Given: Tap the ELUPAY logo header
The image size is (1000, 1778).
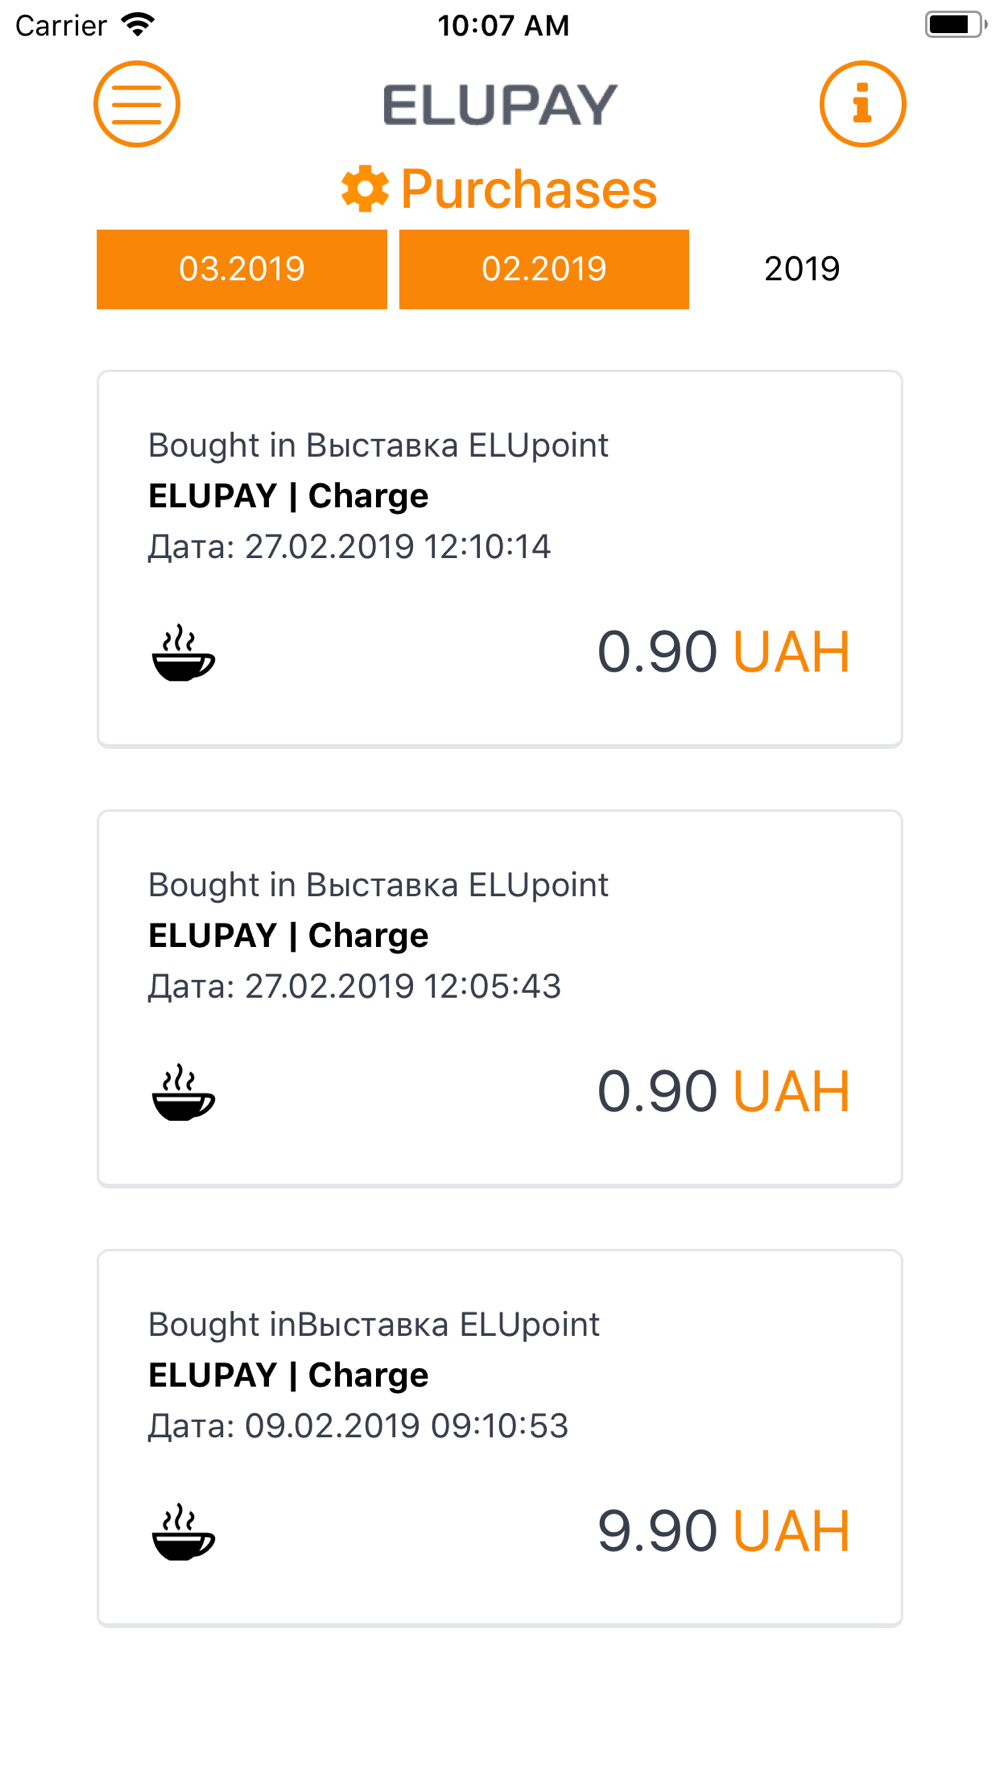Looking at the screenshot, I should point(500,105).
